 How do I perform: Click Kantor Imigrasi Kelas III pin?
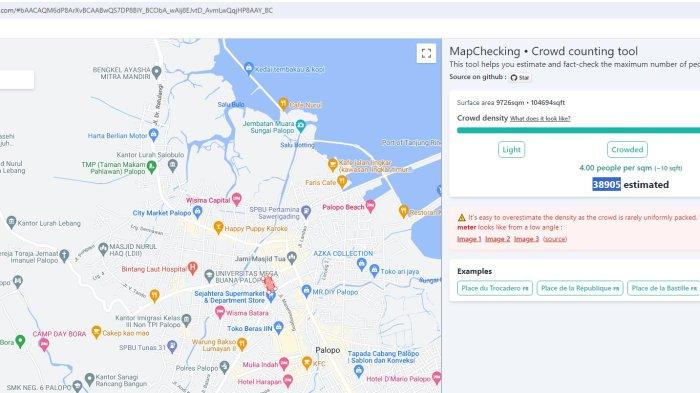pyautogui.click(x=187, y=320)
